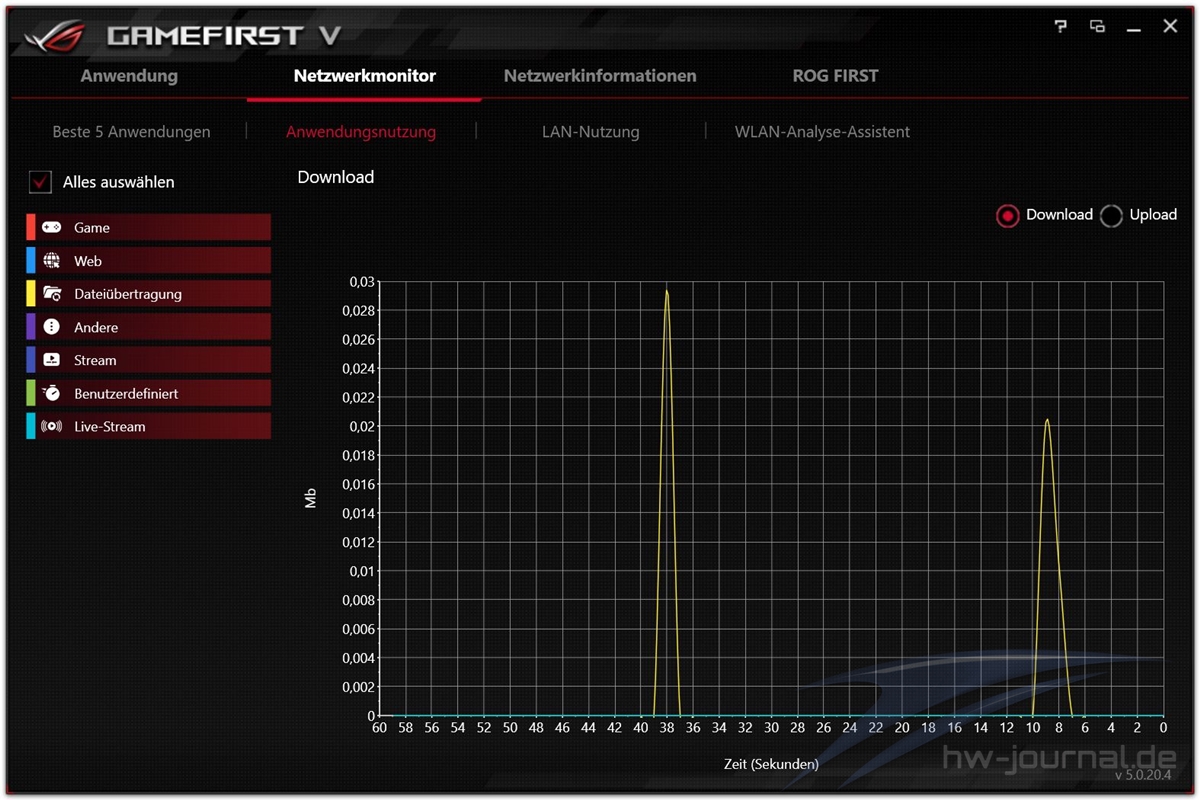Screen dimensions: 1200x800
Task: Click the green Benutzerdefiniert color swatch
Action: pyautogui.click(x=31, y=393)
